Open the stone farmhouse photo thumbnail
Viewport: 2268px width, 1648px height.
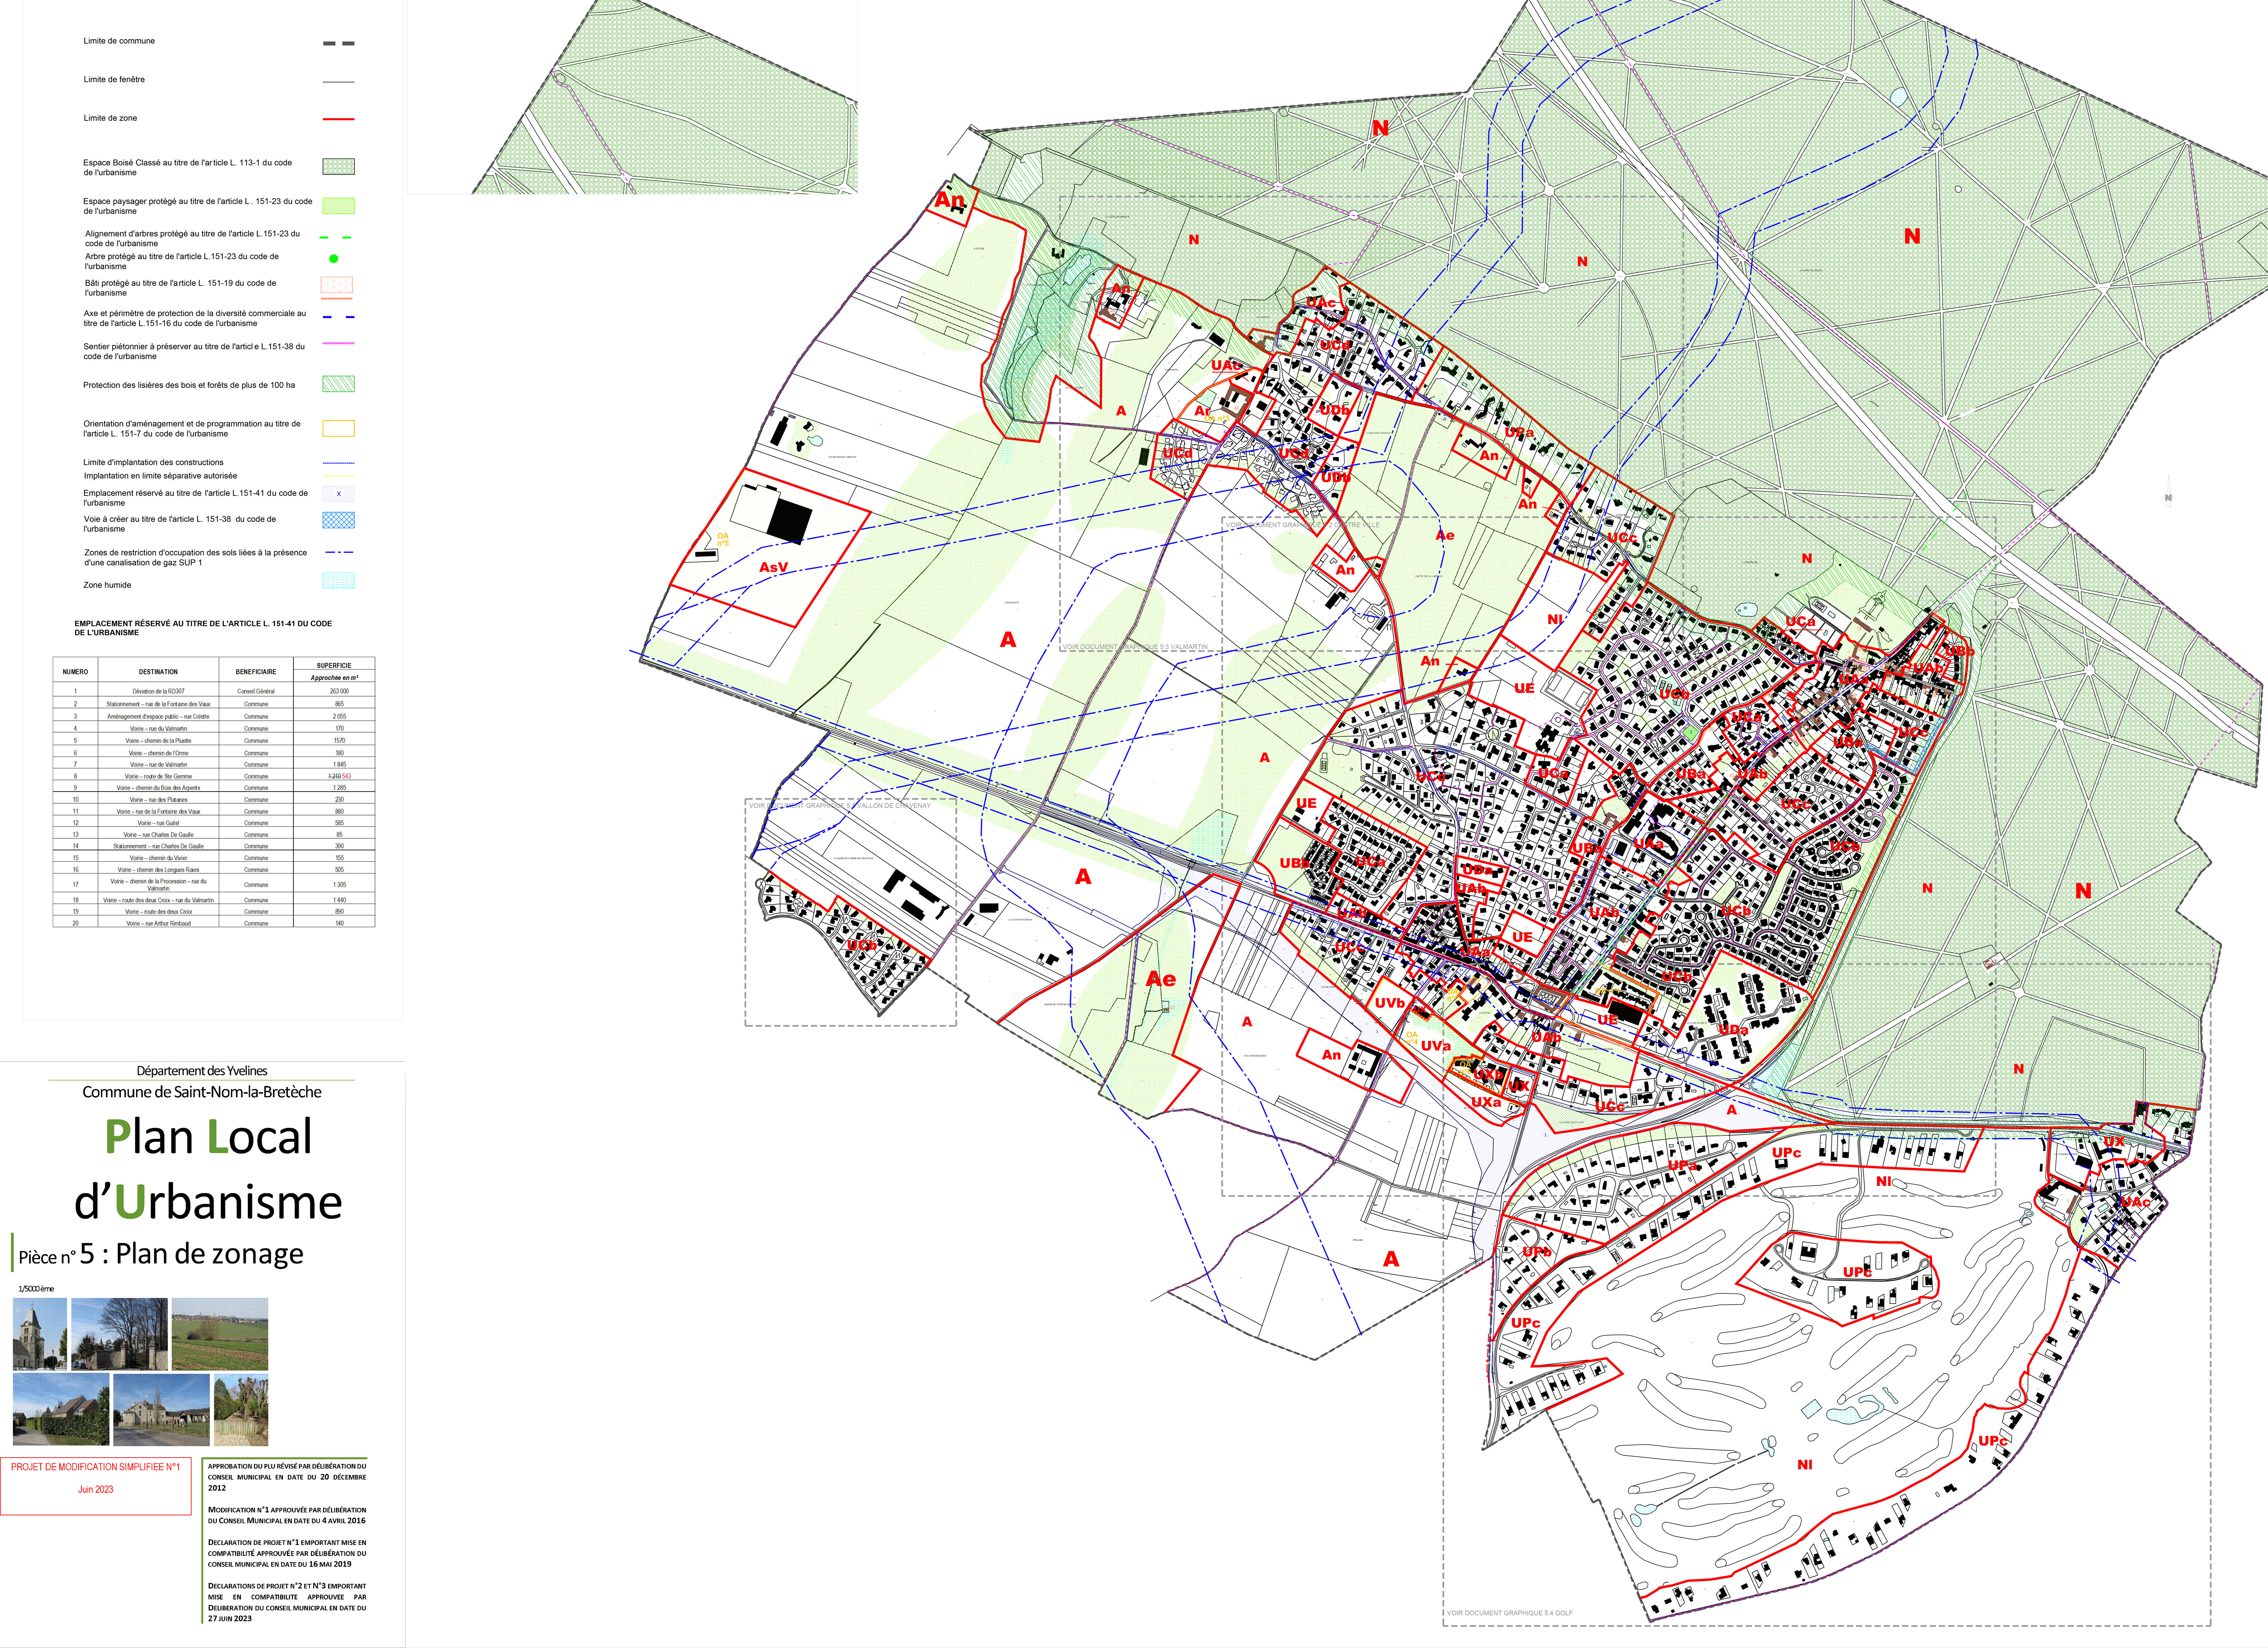(x=161, y=1410)
